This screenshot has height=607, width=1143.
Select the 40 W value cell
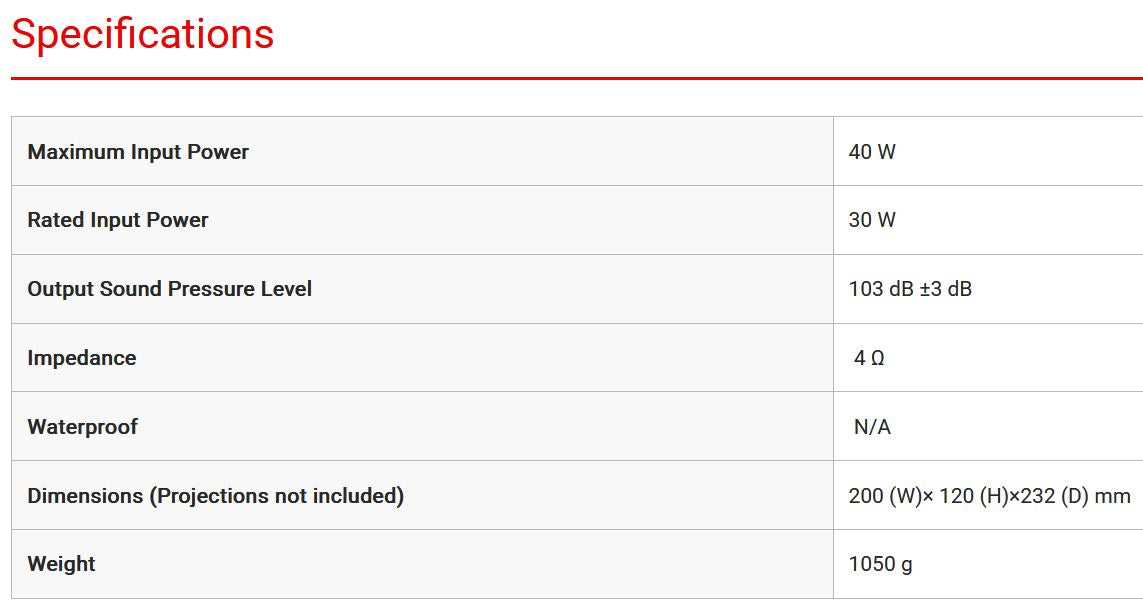872,152
